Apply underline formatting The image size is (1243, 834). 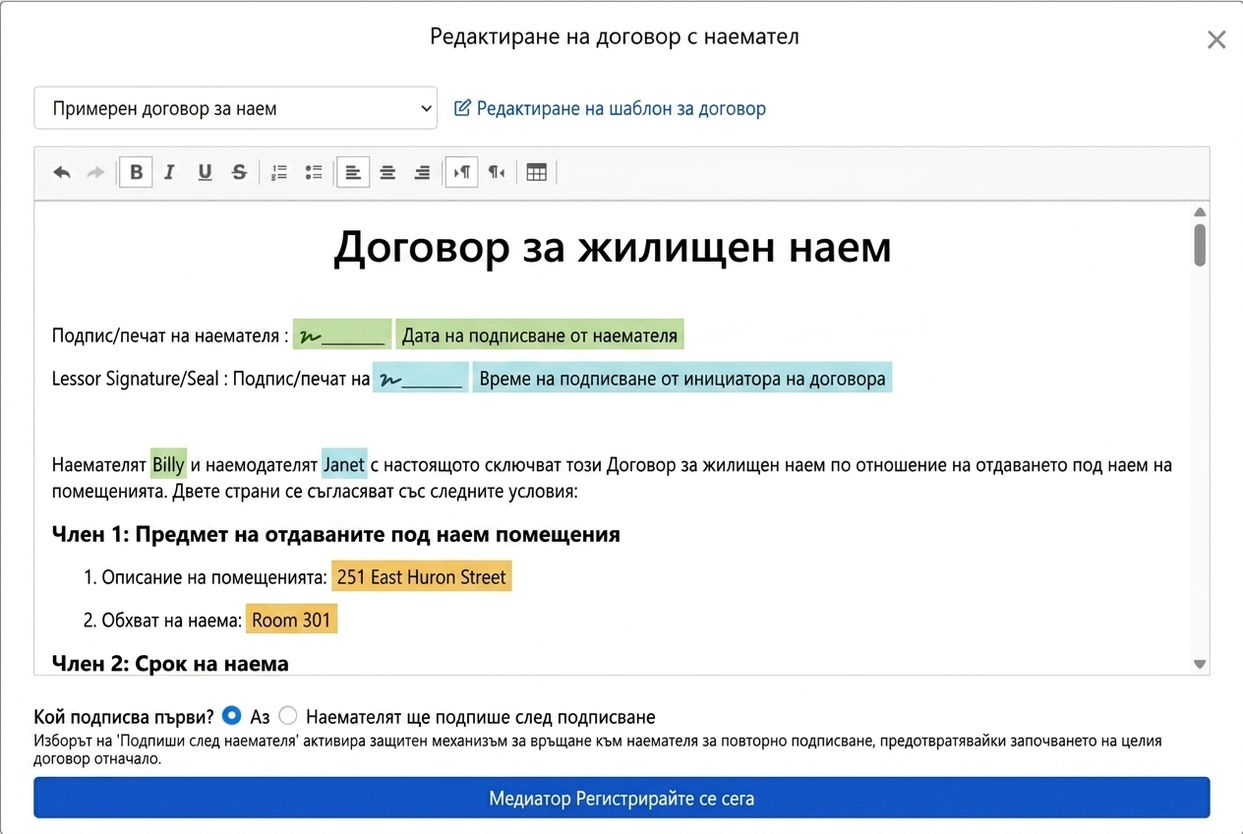(205, 172)
